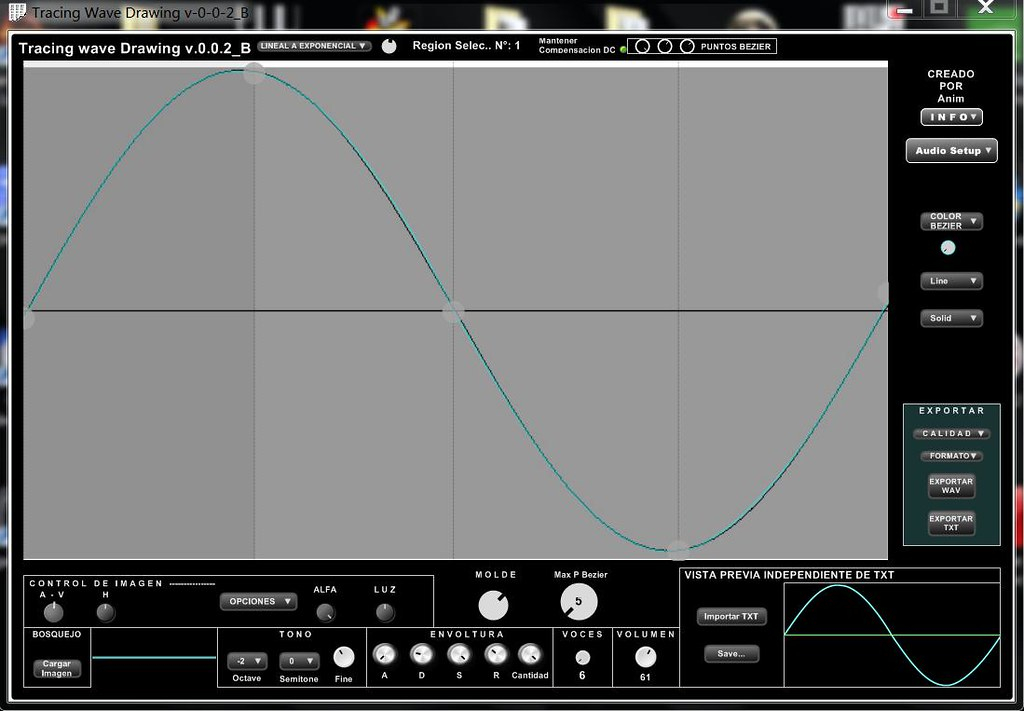Adjust the LUZ brightness knob

[385, 613]
